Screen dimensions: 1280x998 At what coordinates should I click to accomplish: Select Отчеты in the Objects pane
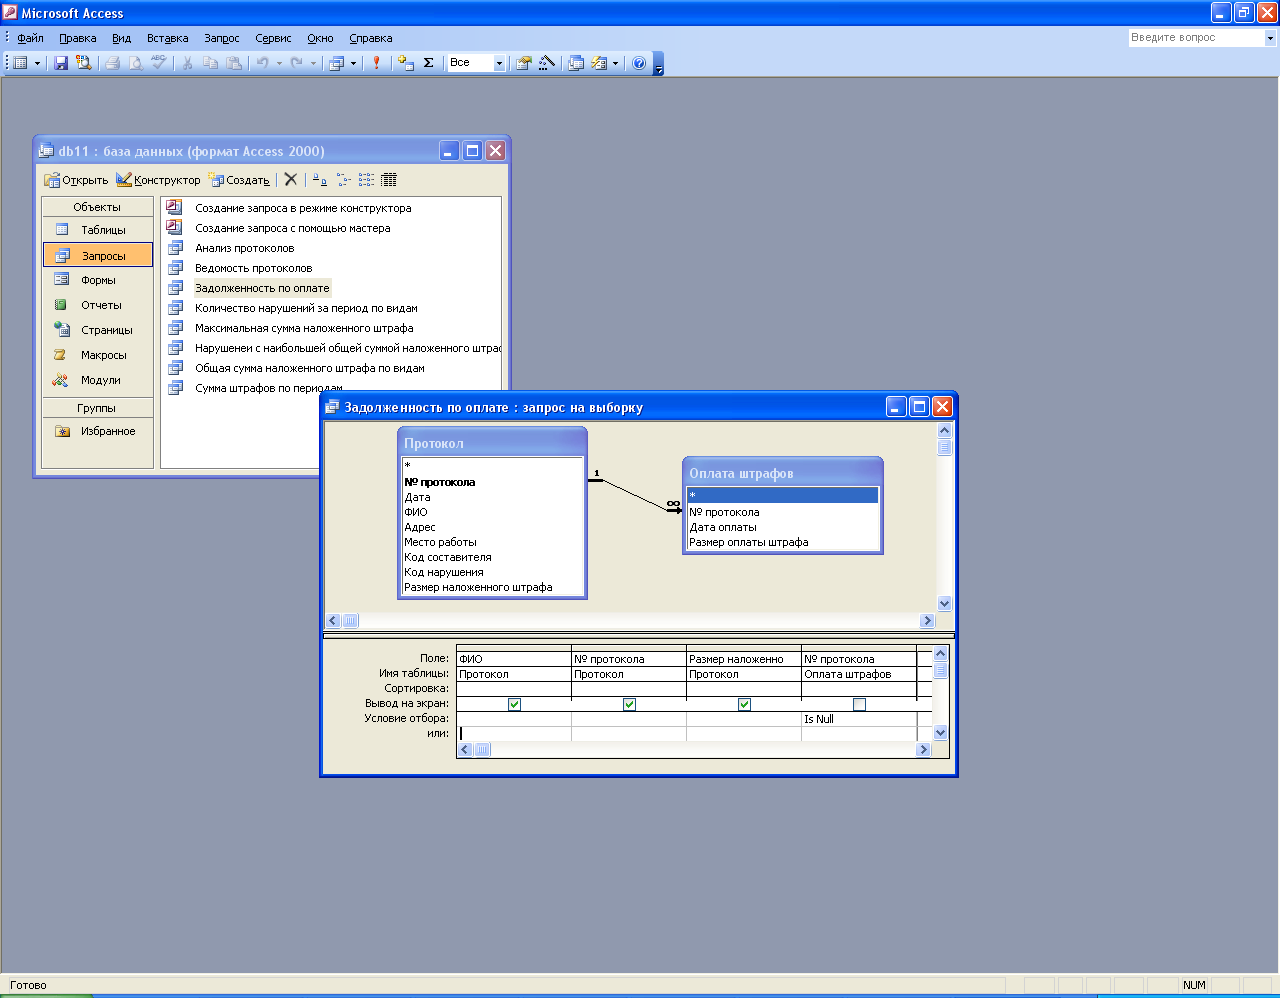(98, 305)
